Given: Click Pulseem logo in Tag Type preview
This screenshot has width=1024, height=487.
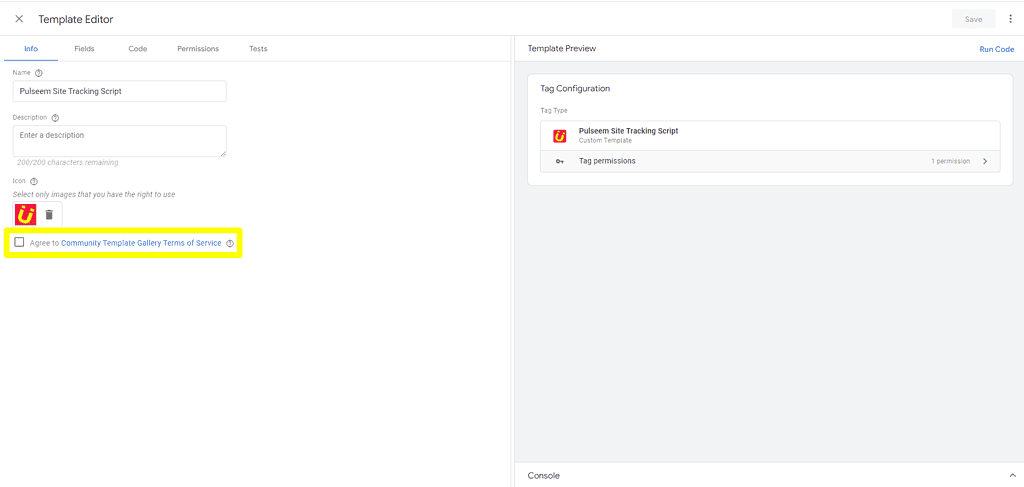Looking at the screenshot, I should [x=560, y=136].
